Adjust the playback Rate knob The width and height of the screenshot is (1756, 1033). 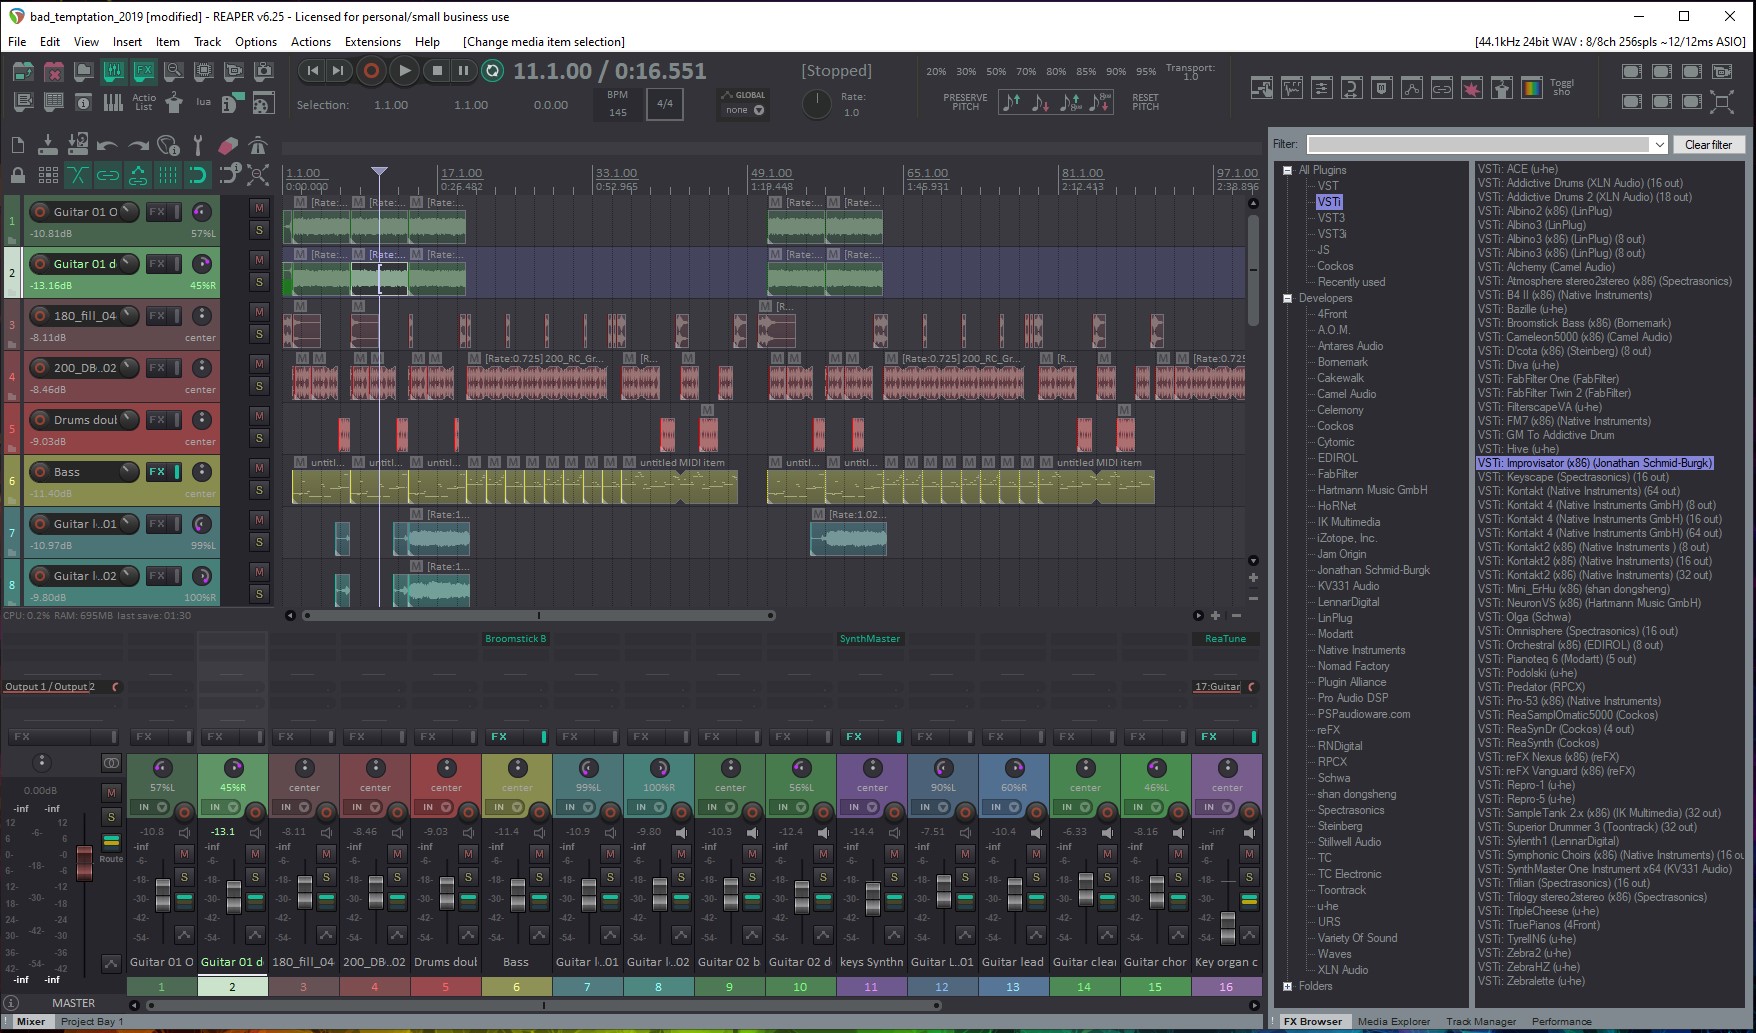(817, 104)
